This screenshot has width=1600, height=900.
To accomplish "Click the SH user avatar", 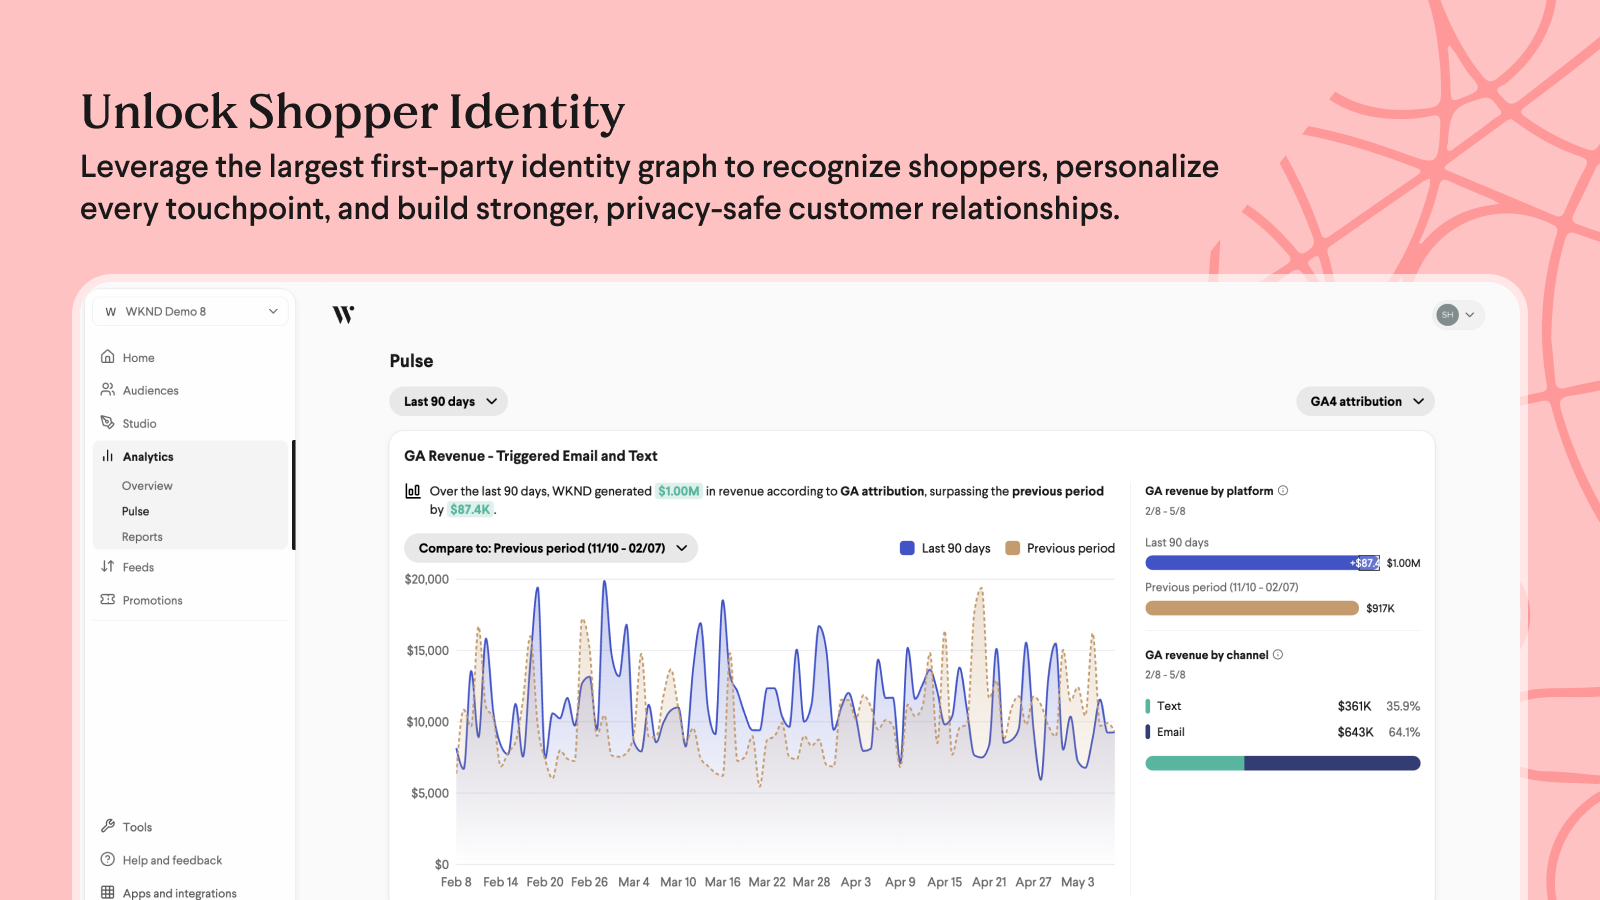I will [1447, 315].
